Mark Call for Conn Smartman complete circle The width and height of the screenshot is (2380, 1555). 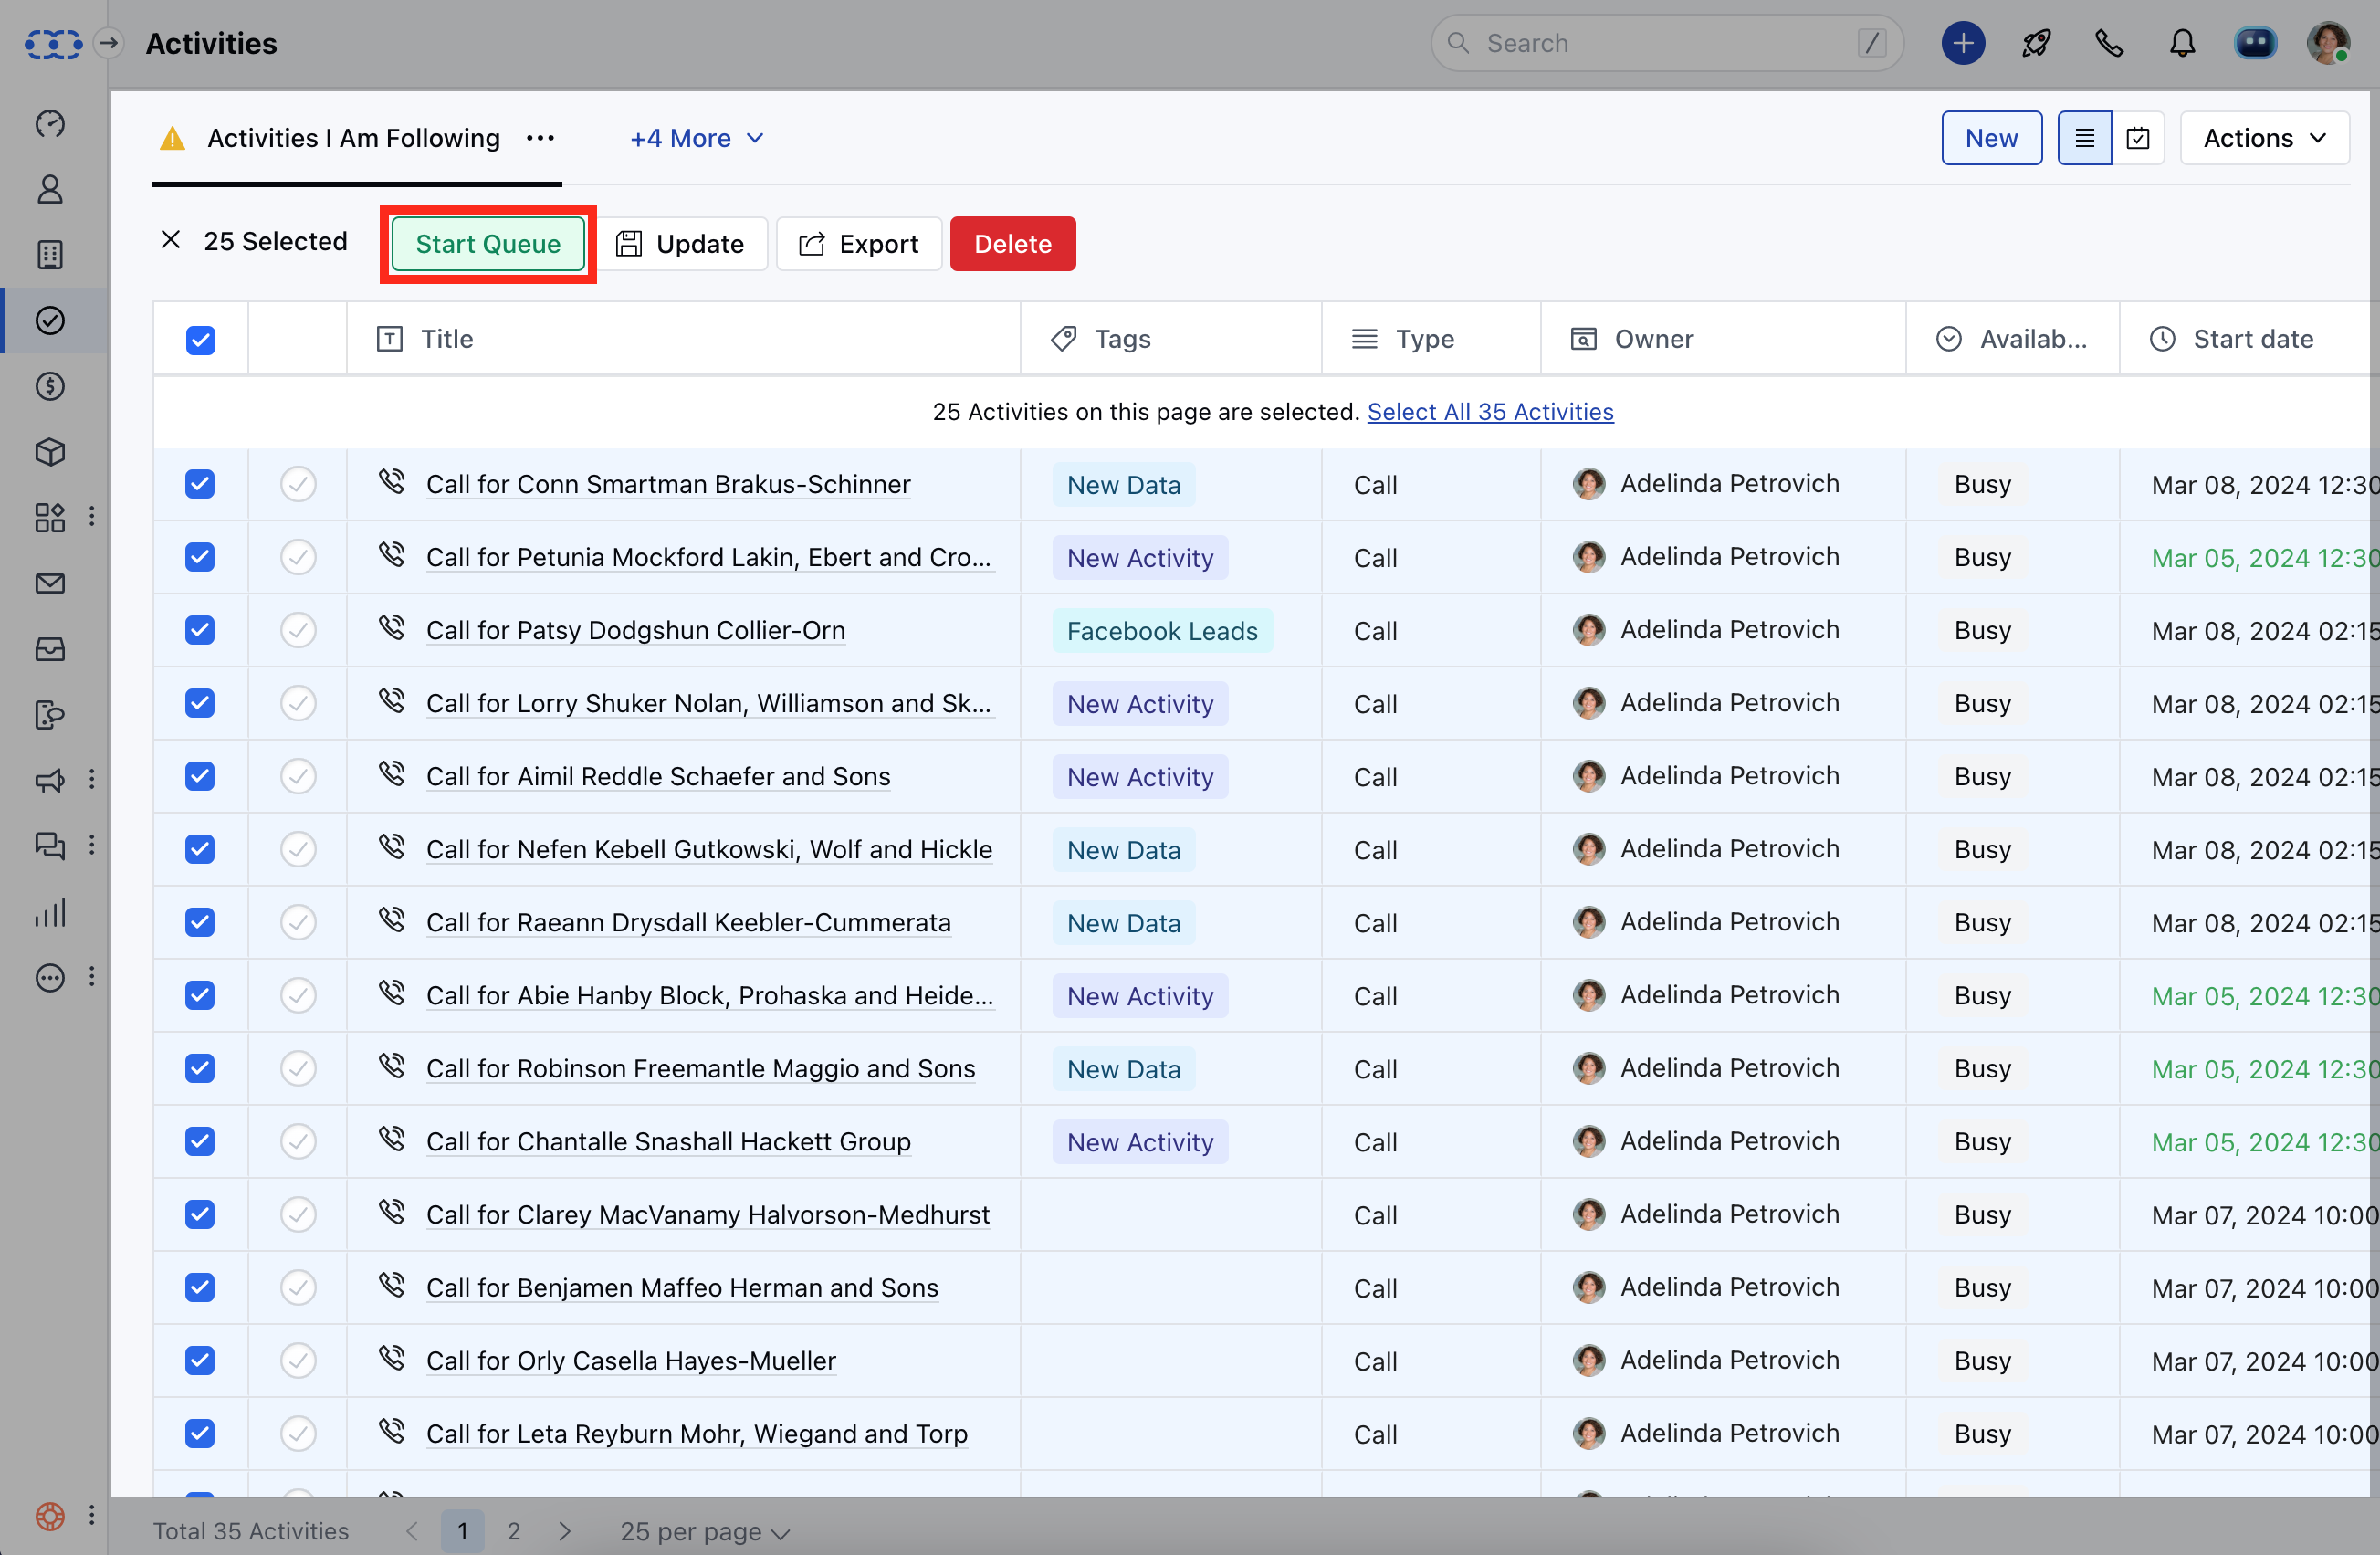point(298,484)
